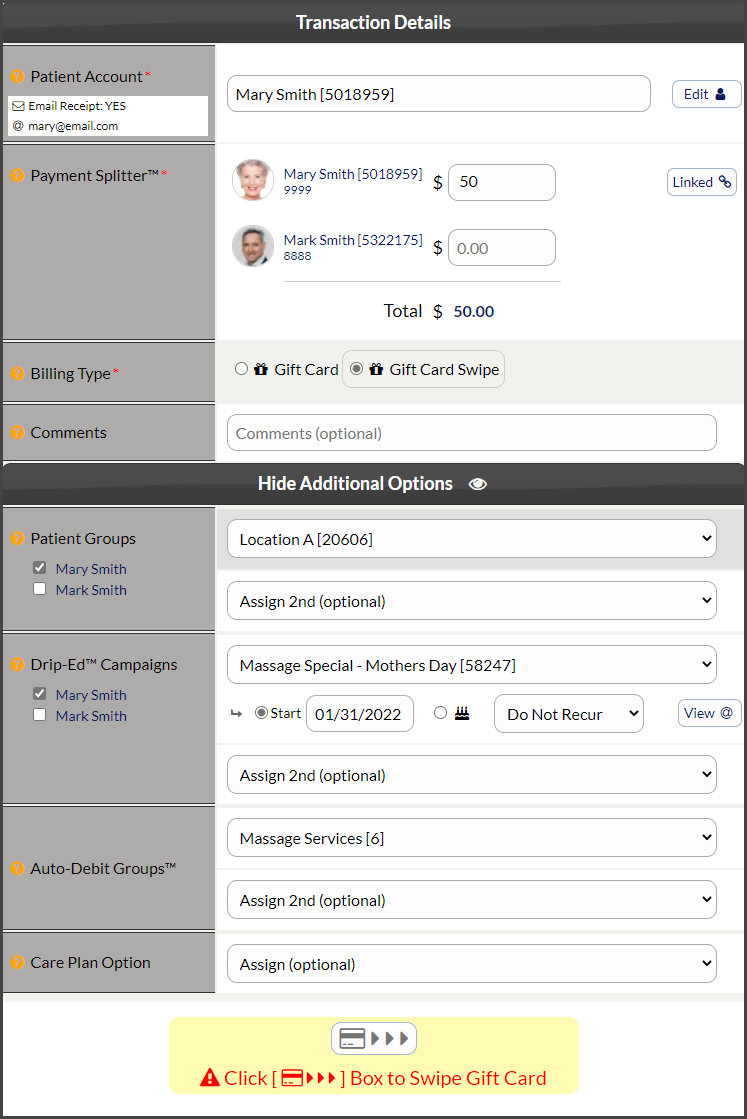Click the Payment Splitter help icon

(x=17, y=175)
